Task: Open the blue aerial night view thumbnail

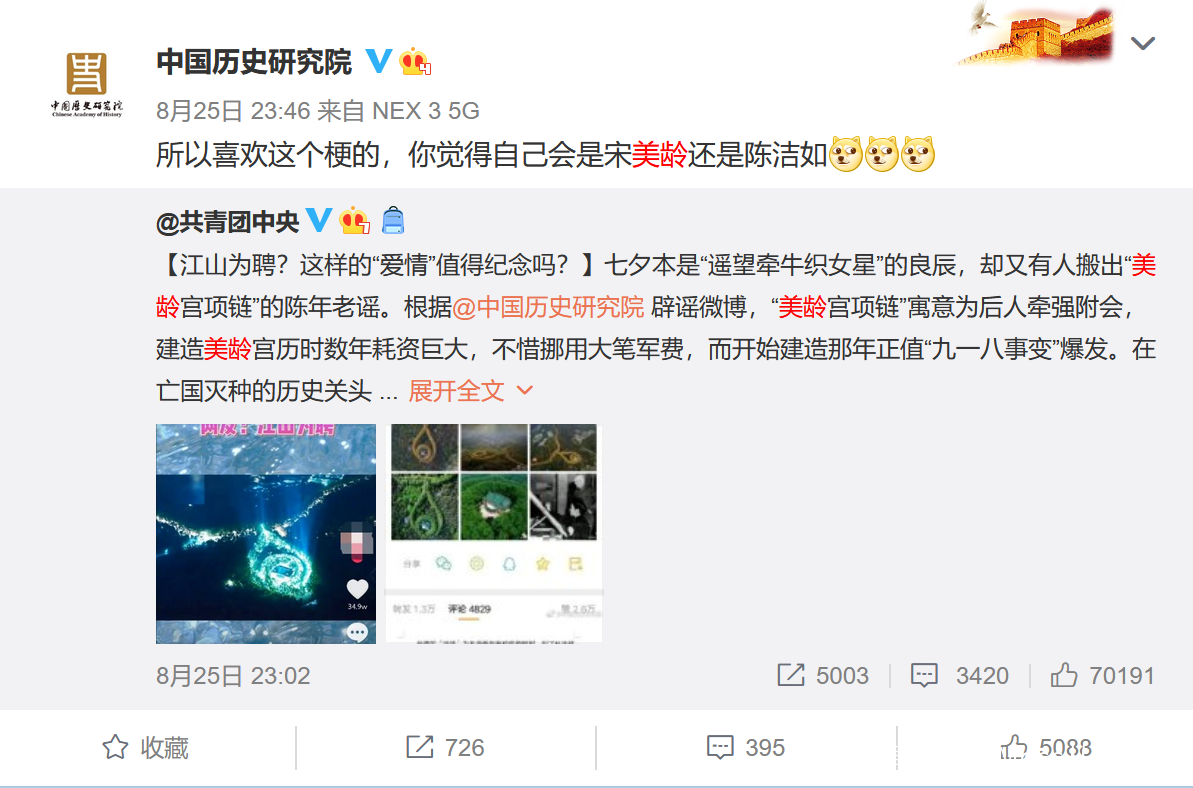Action: pos(266,533)
